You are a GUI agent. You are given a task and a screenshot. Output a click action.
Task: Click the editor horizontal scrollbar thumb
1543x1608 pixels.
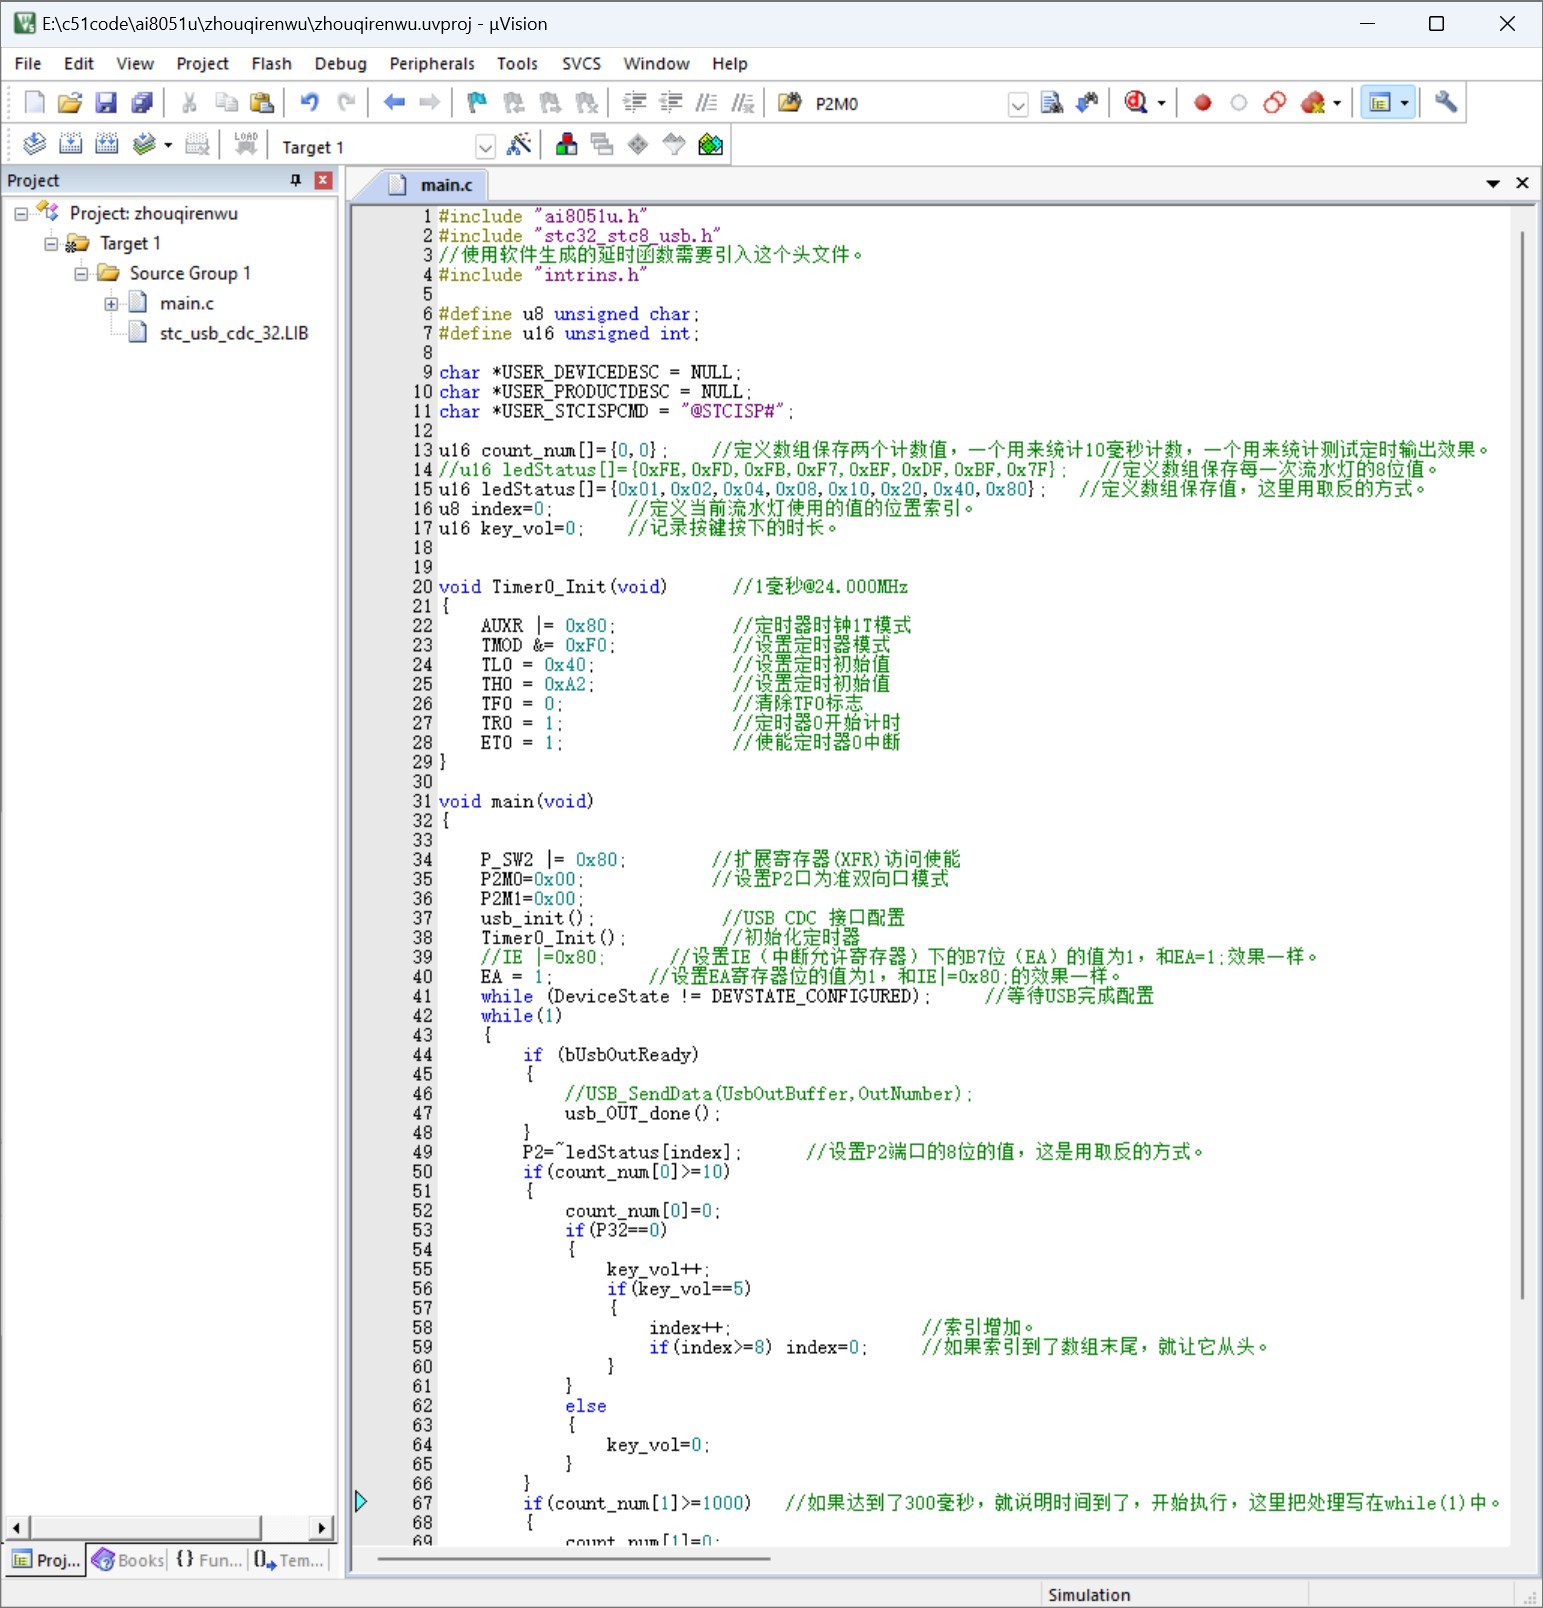pyautogui.click(x=574, y=1558)
